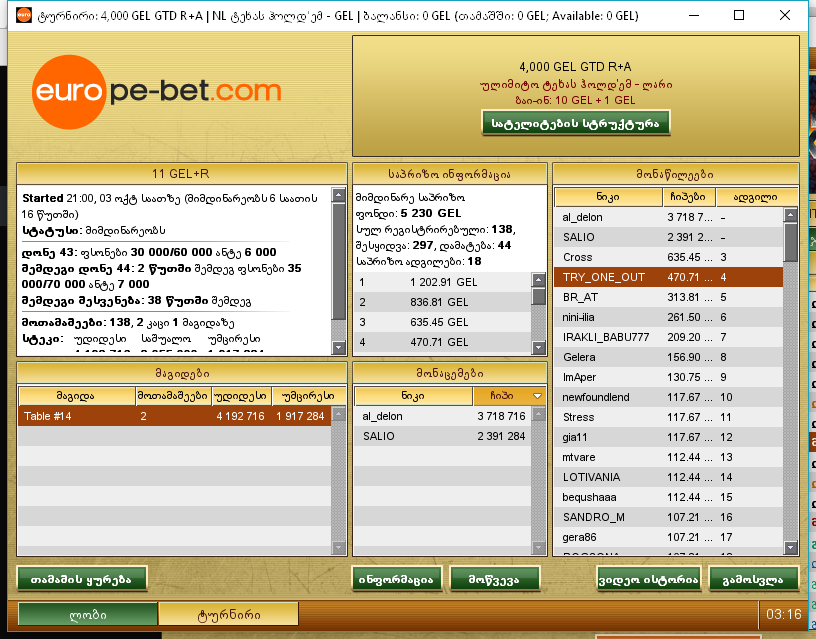Select the bequshaaa participant row

[x=669, y=497]
